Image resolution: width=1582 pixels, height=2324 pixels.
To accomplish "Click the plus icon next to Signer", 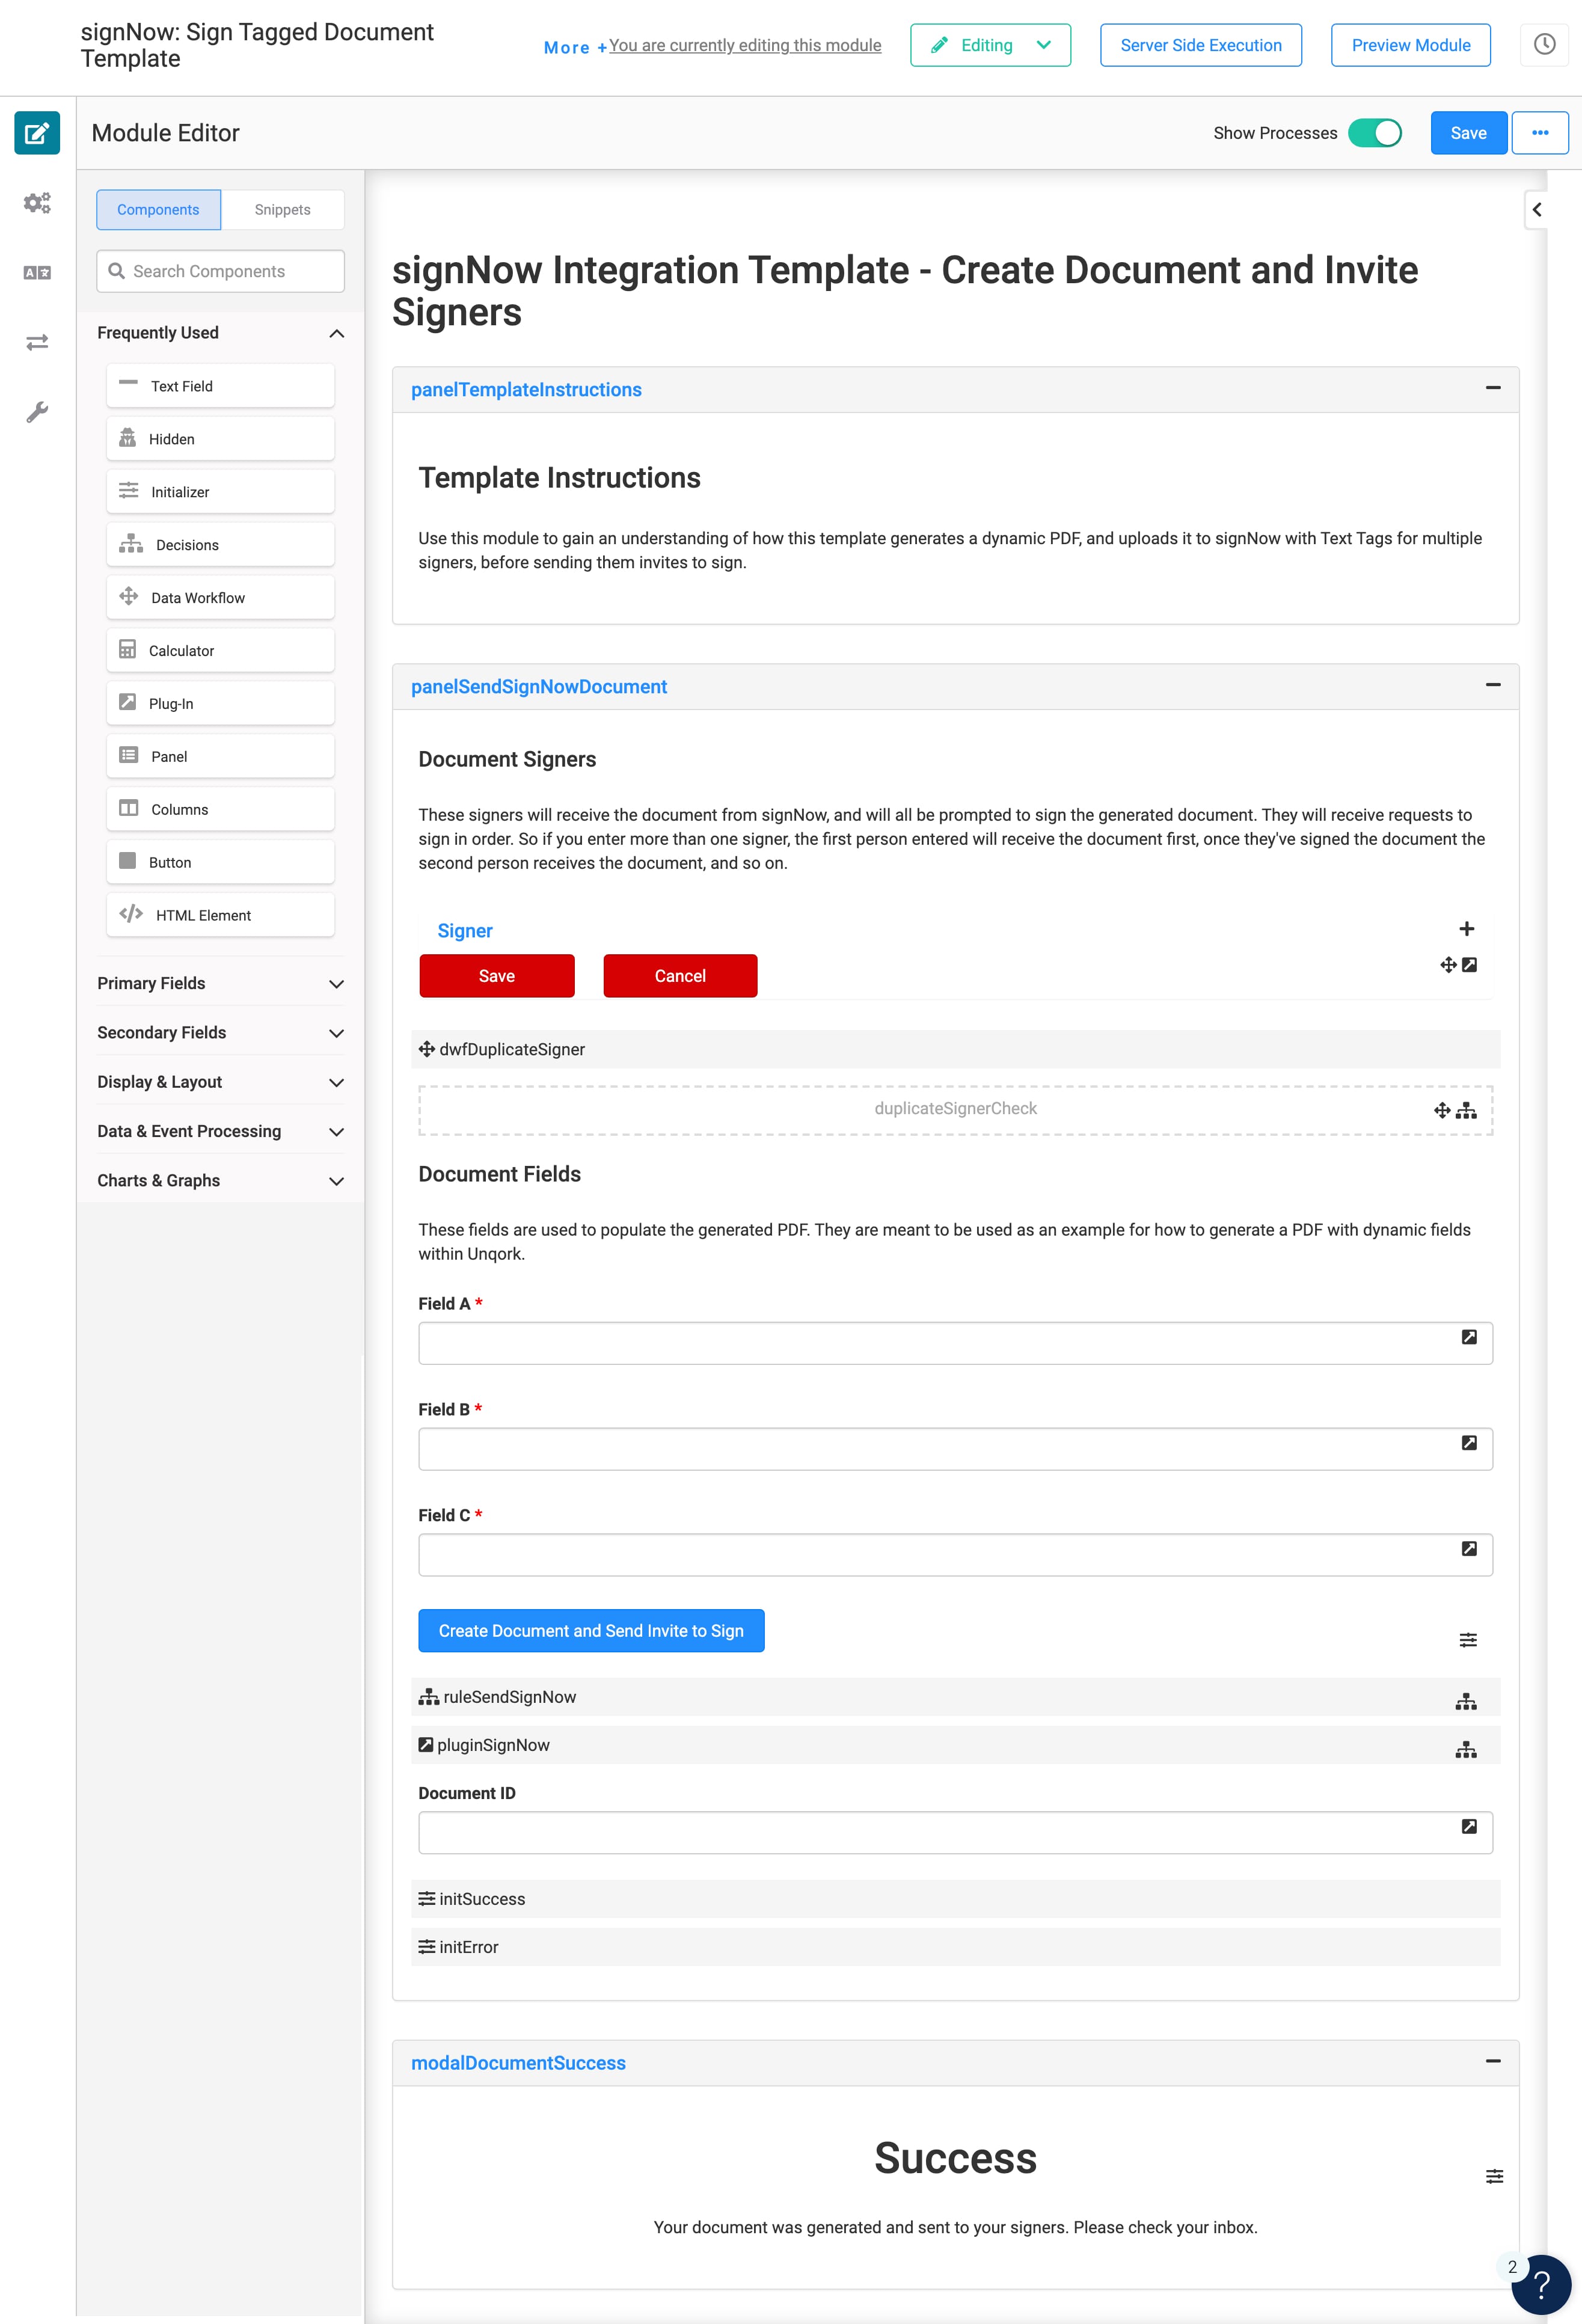I will click(x=1466, y=929).
